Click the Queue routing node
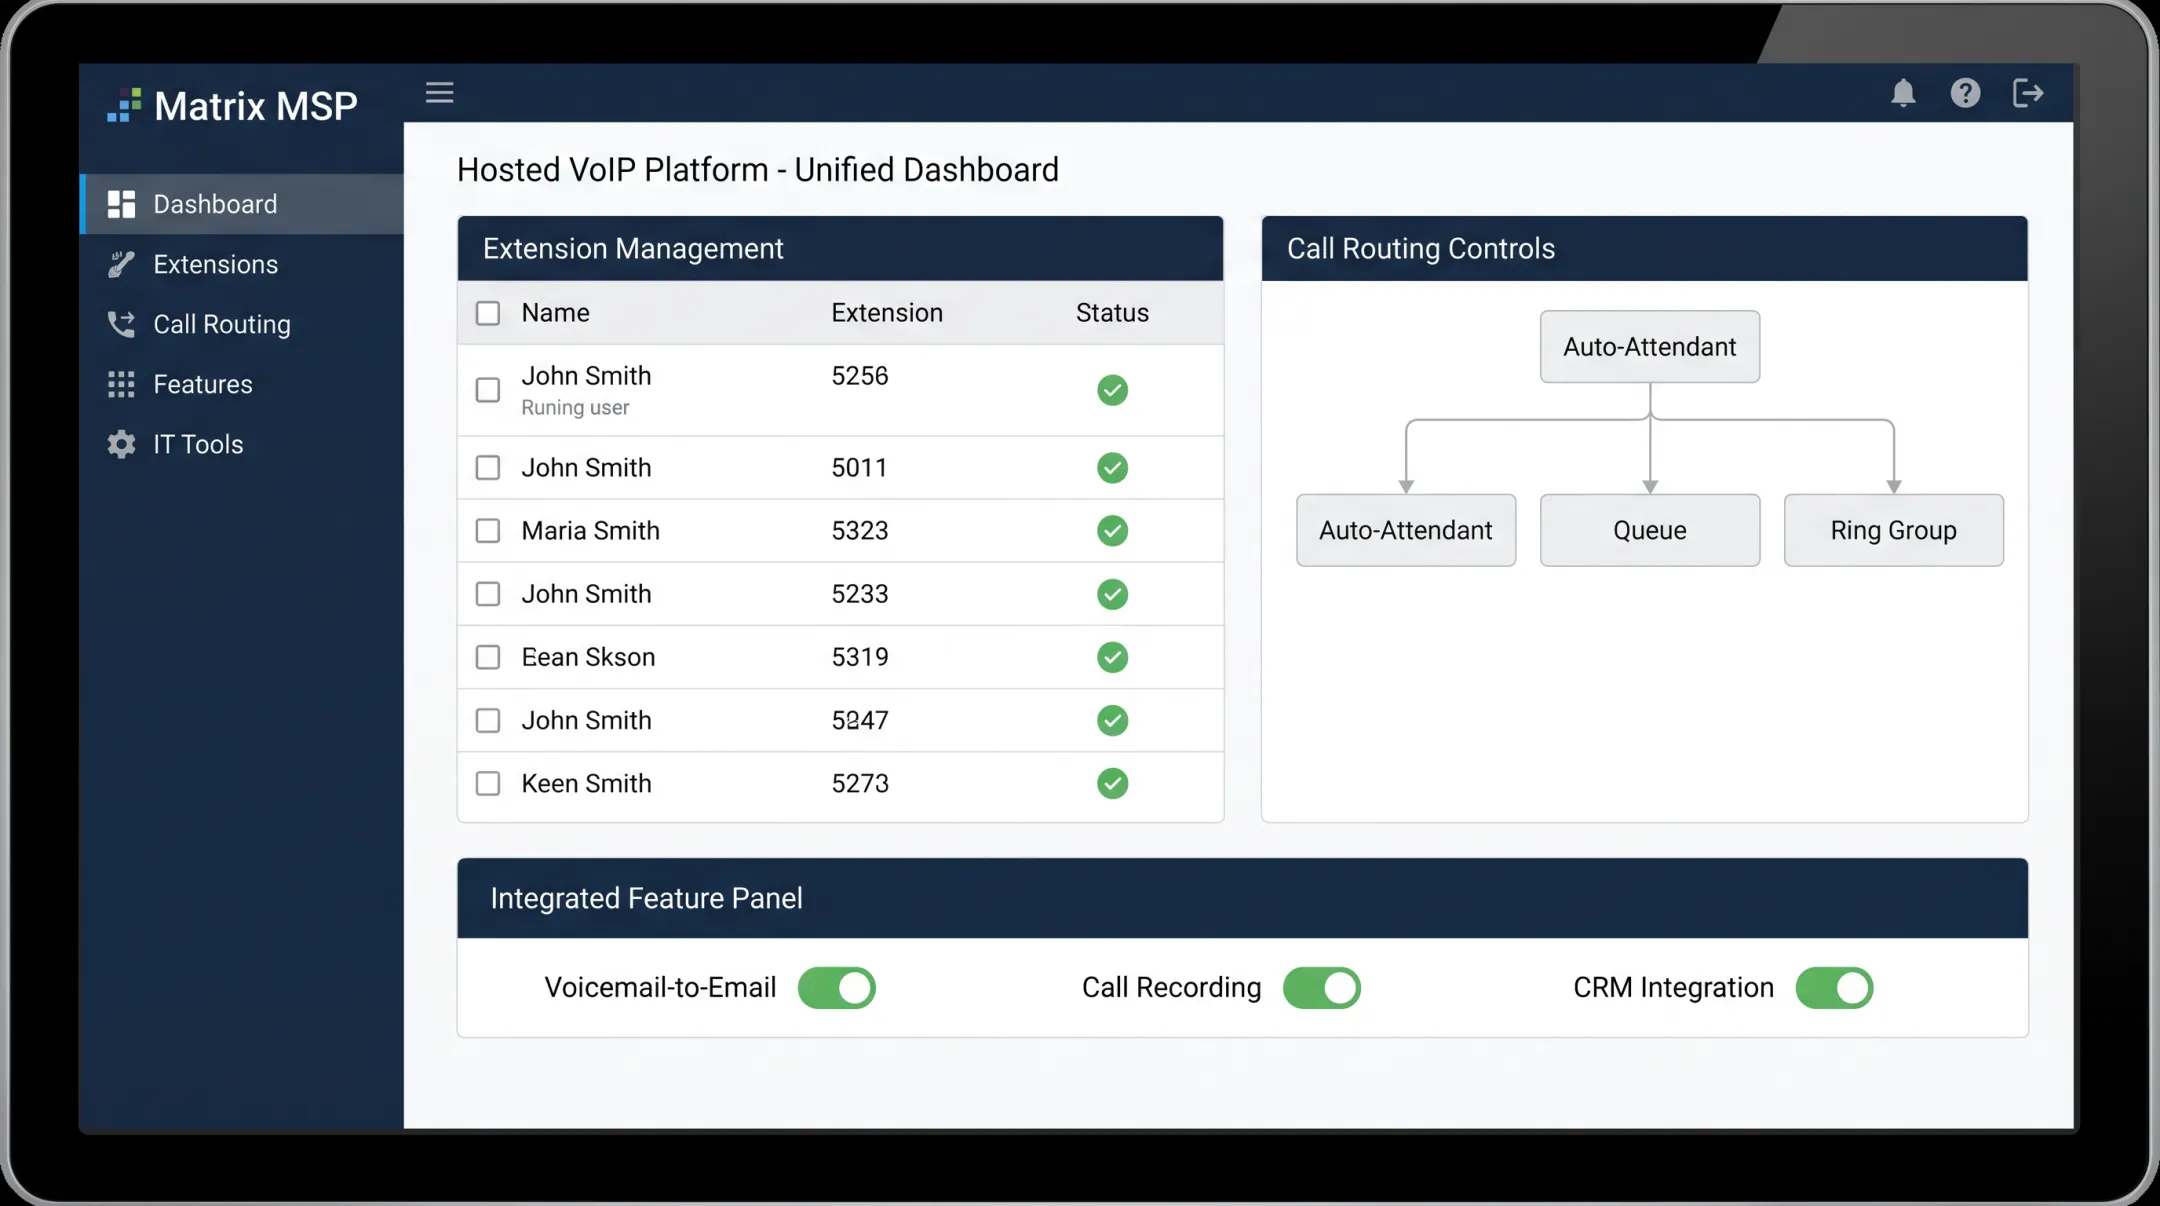 point(1650,530)
